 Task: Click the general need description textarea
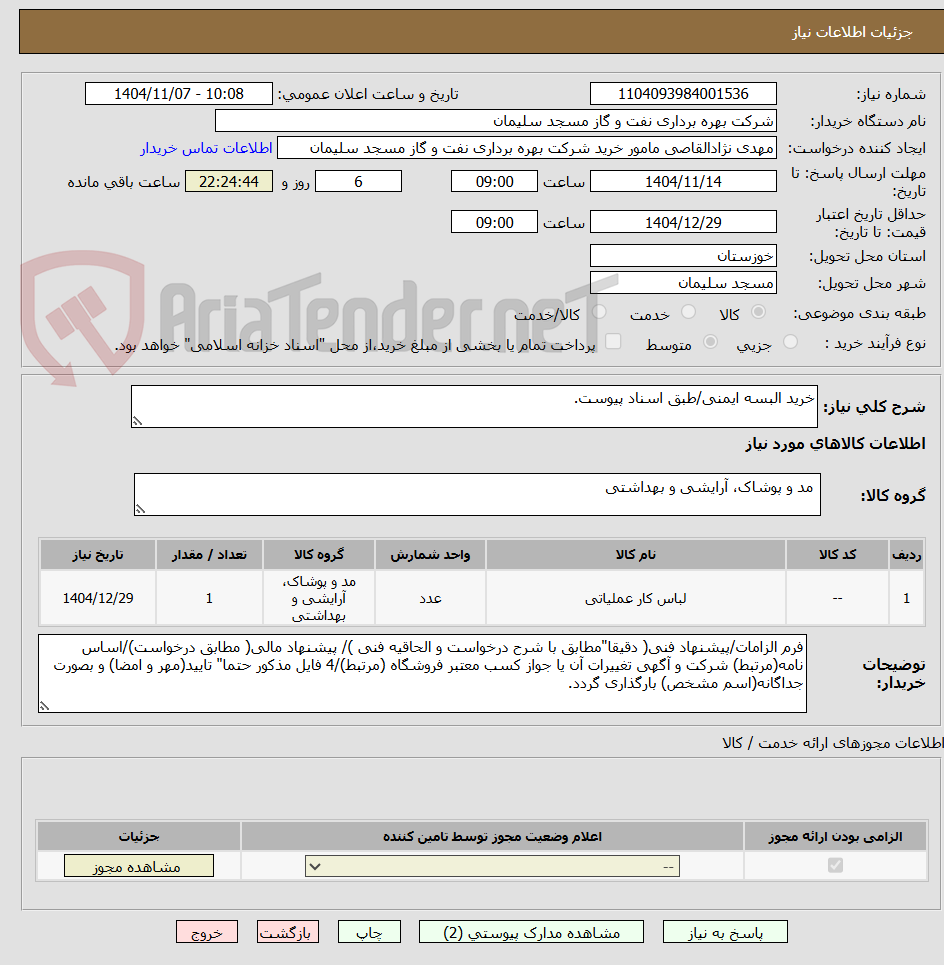(x=474, y=406)
